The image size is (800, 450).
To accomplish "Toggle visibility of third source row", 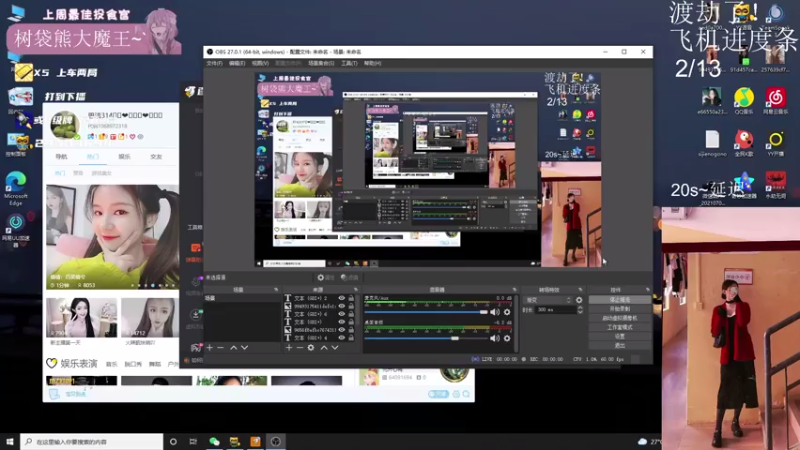I will coord(341,314).
